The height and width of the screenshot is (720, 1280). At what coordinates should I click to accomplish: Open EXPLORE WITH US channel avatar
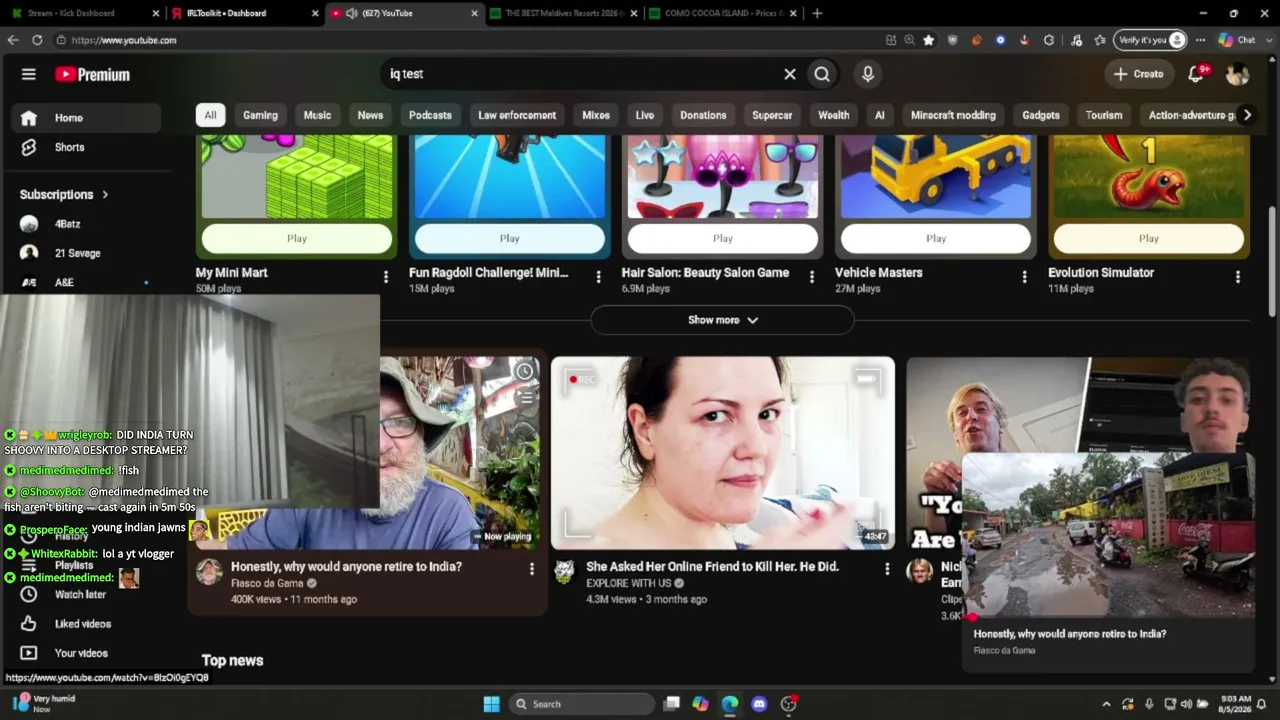565,571
